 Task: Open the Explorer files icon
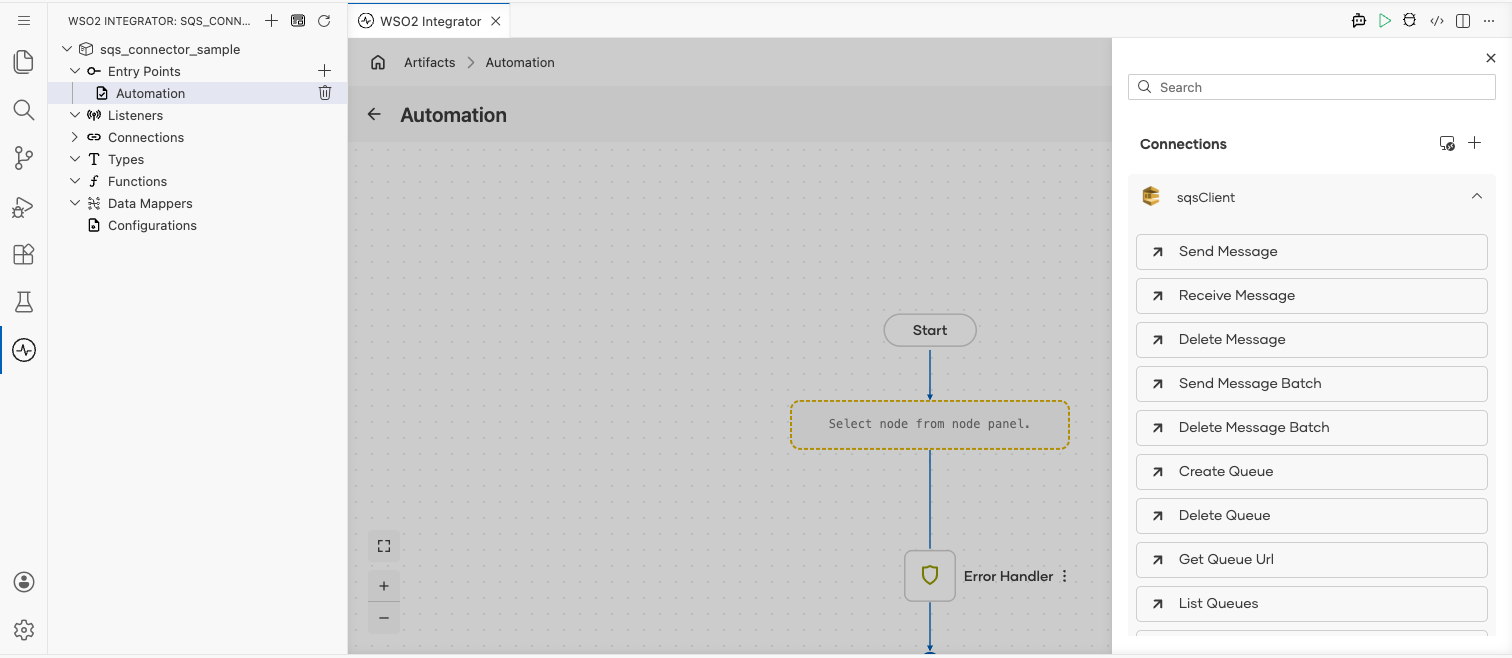click(x=24, y=62)
